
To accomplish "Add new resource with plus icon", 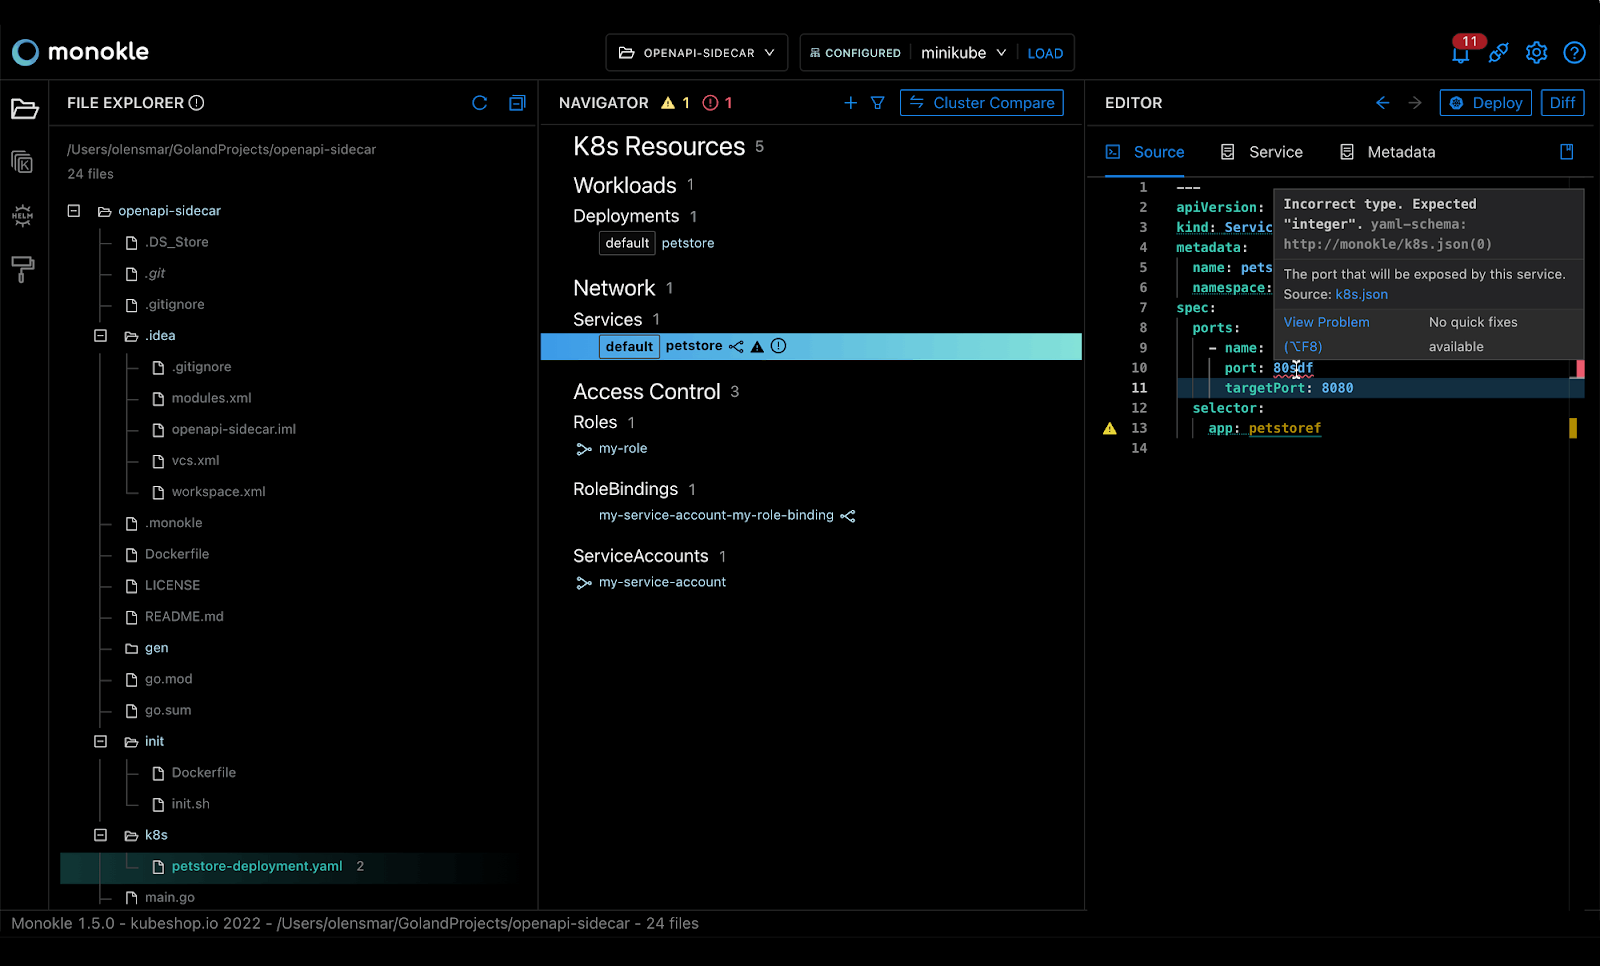I will click(851, 103).
